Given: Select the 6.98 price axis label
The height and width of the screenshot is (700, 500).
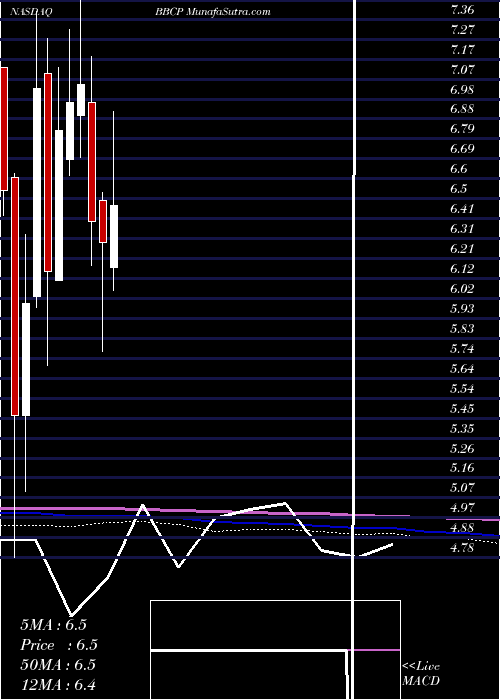Looking at the screenshot, I should point(462,90).
